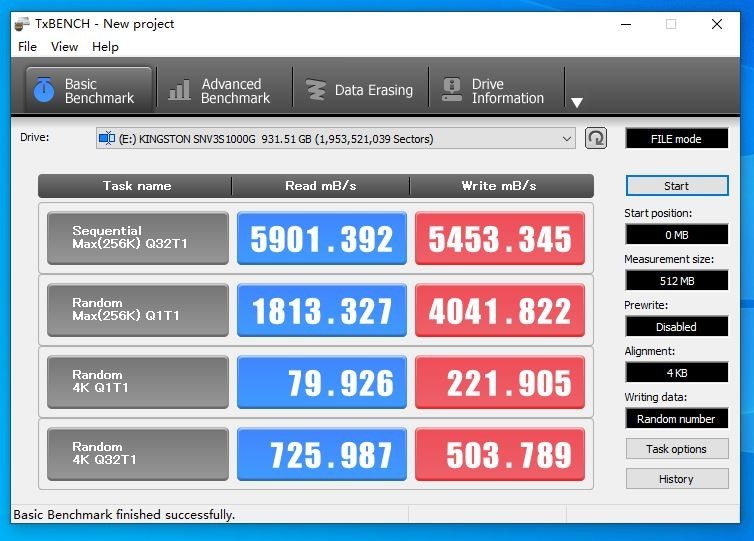Switch to the Data Erasing tab

[x=361, y=90]
